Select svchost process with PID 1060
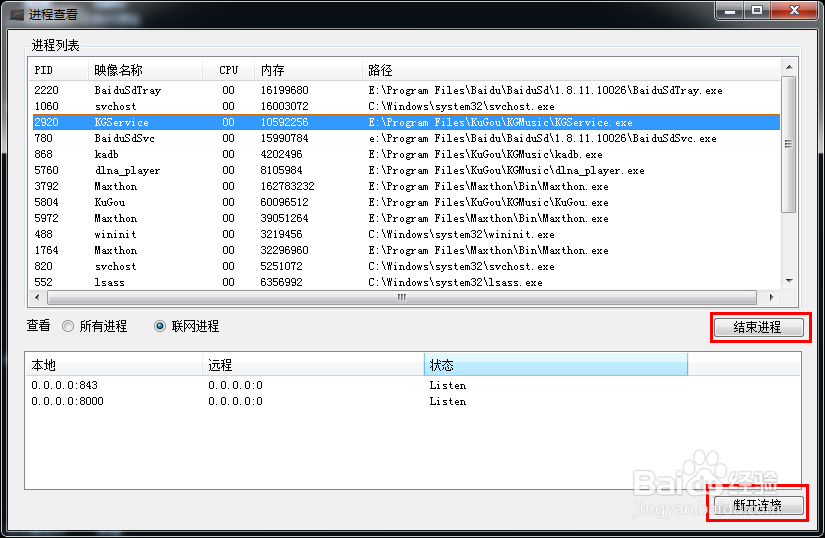The height and width of the screenshot is (538, 825). [406, 106]
